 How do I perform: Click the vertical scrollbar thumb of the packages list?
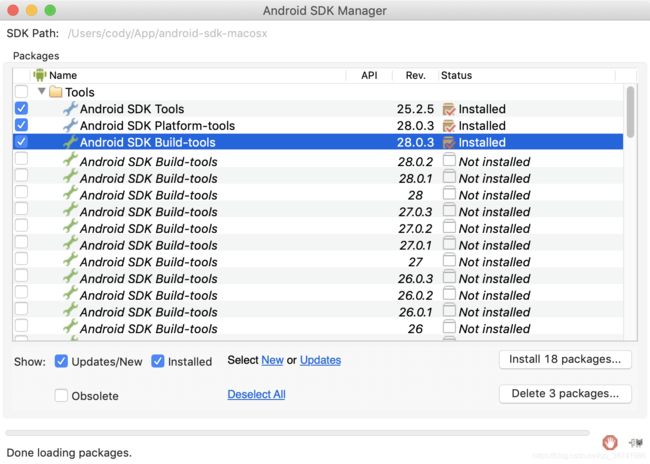pyautogui.click(x=630, y=112)
